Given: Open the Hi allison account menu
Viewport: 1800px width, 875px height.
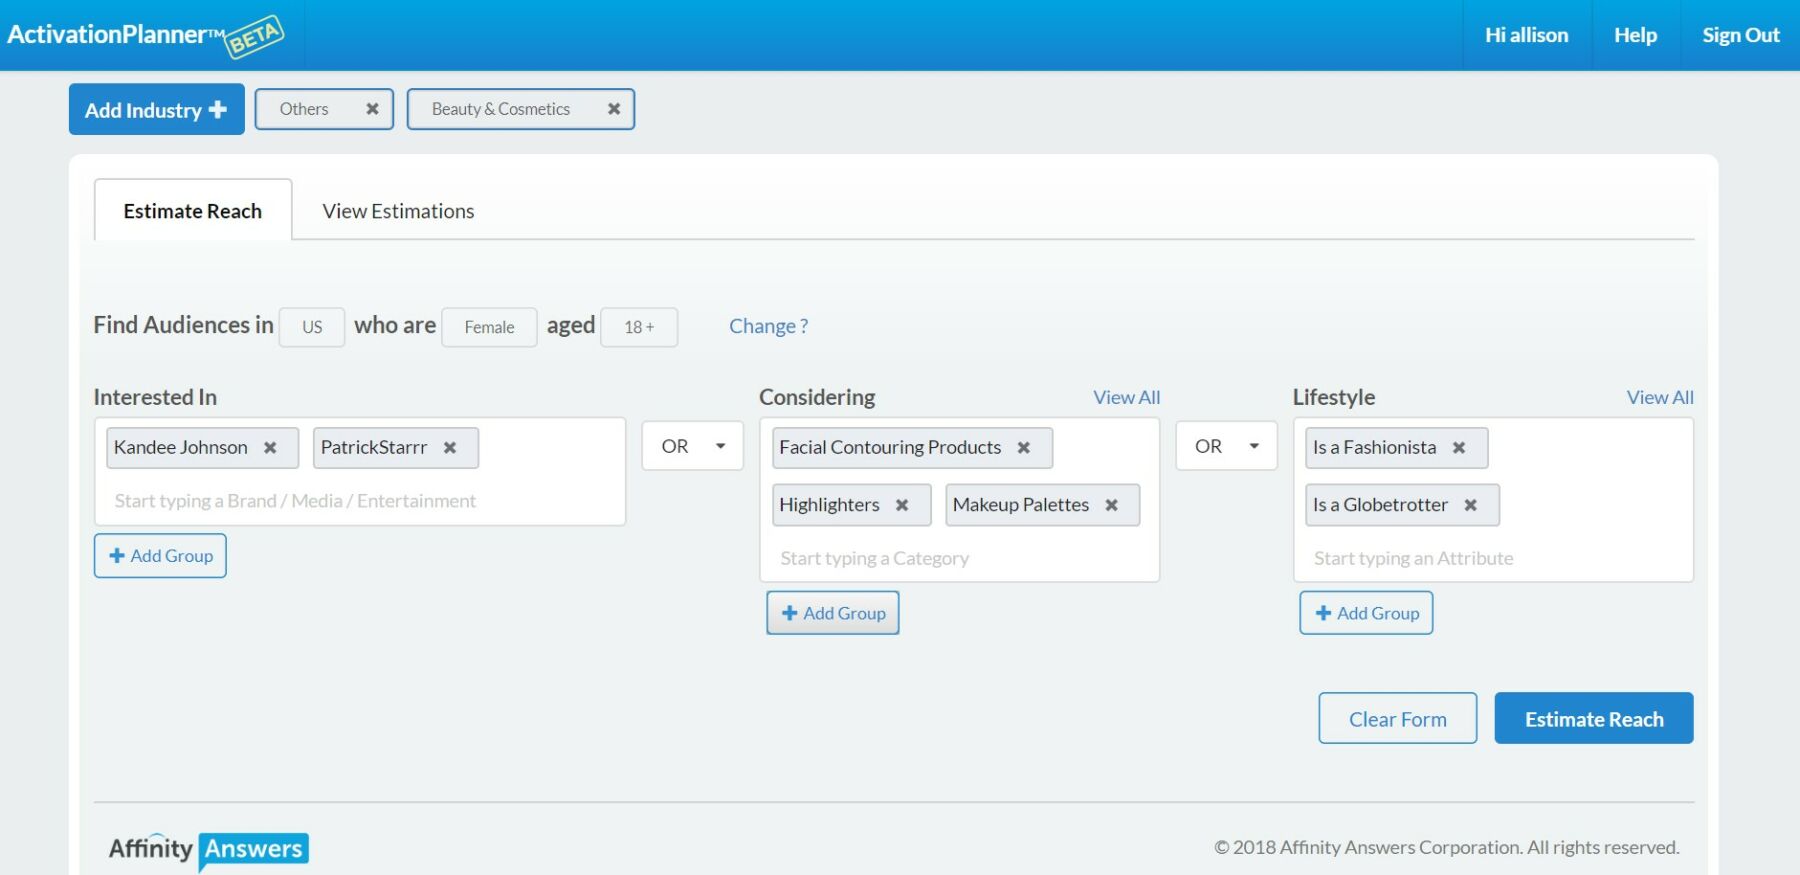Looking at the screenshot, I should point(1526,35).
